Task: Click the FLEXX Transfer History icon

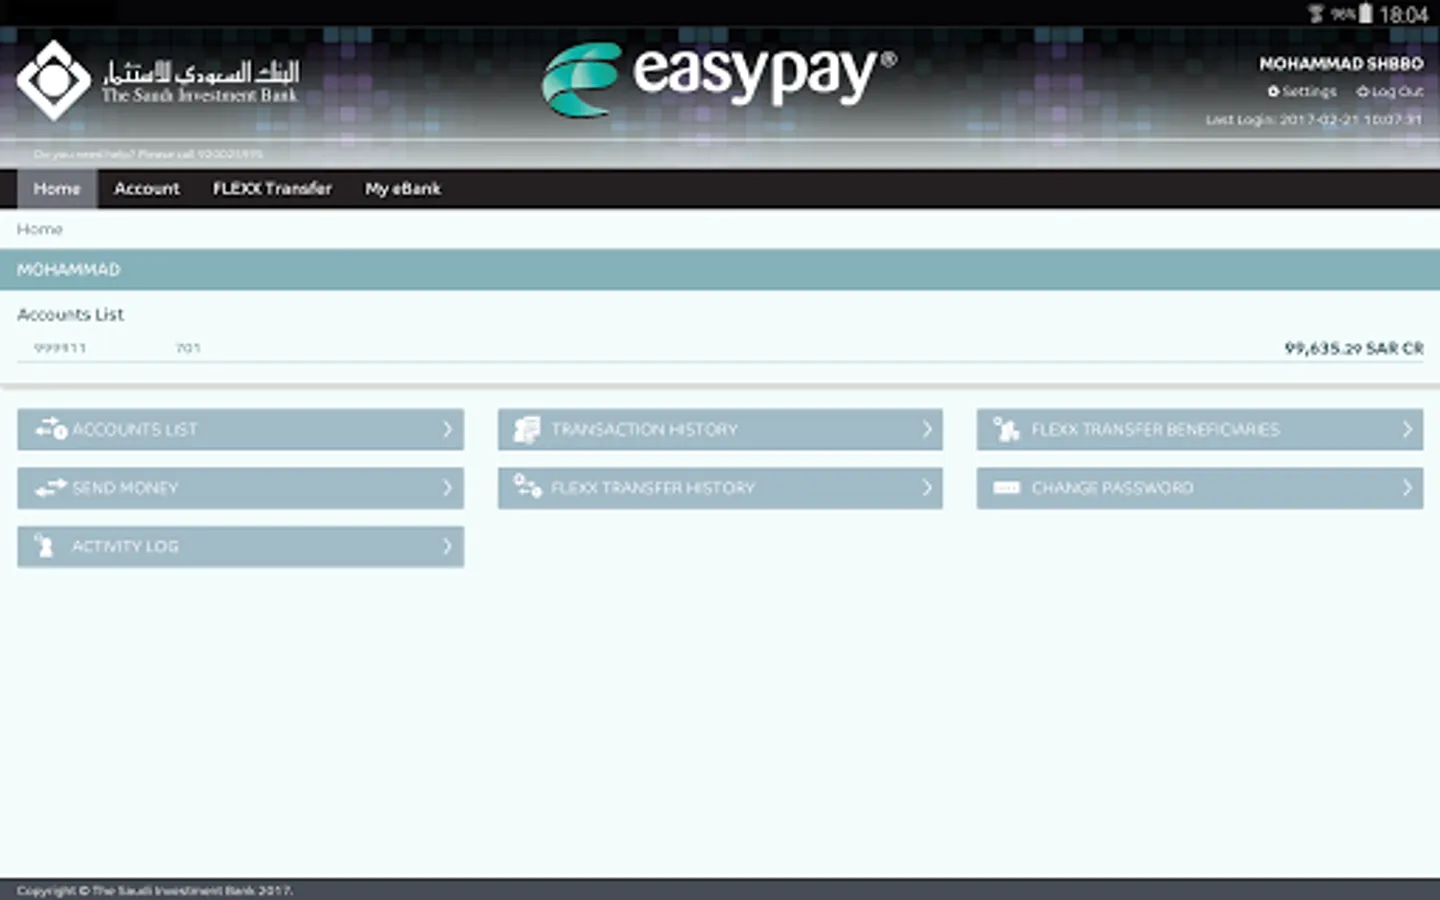Action: [527, 487]
